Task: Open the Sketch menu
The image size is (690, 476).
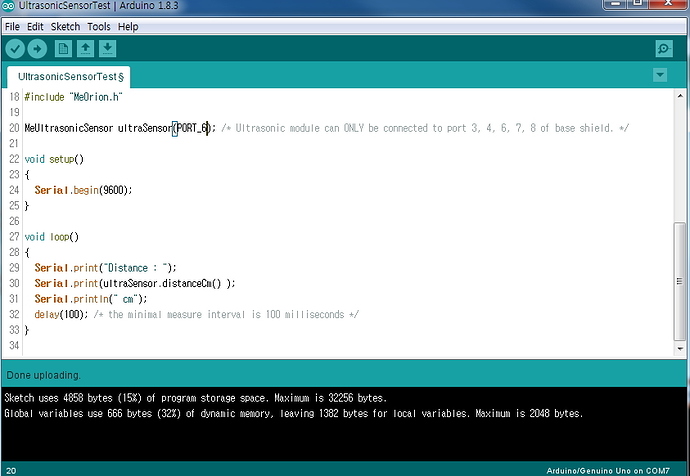Action: pyautogui.click(x=65, y=27)
